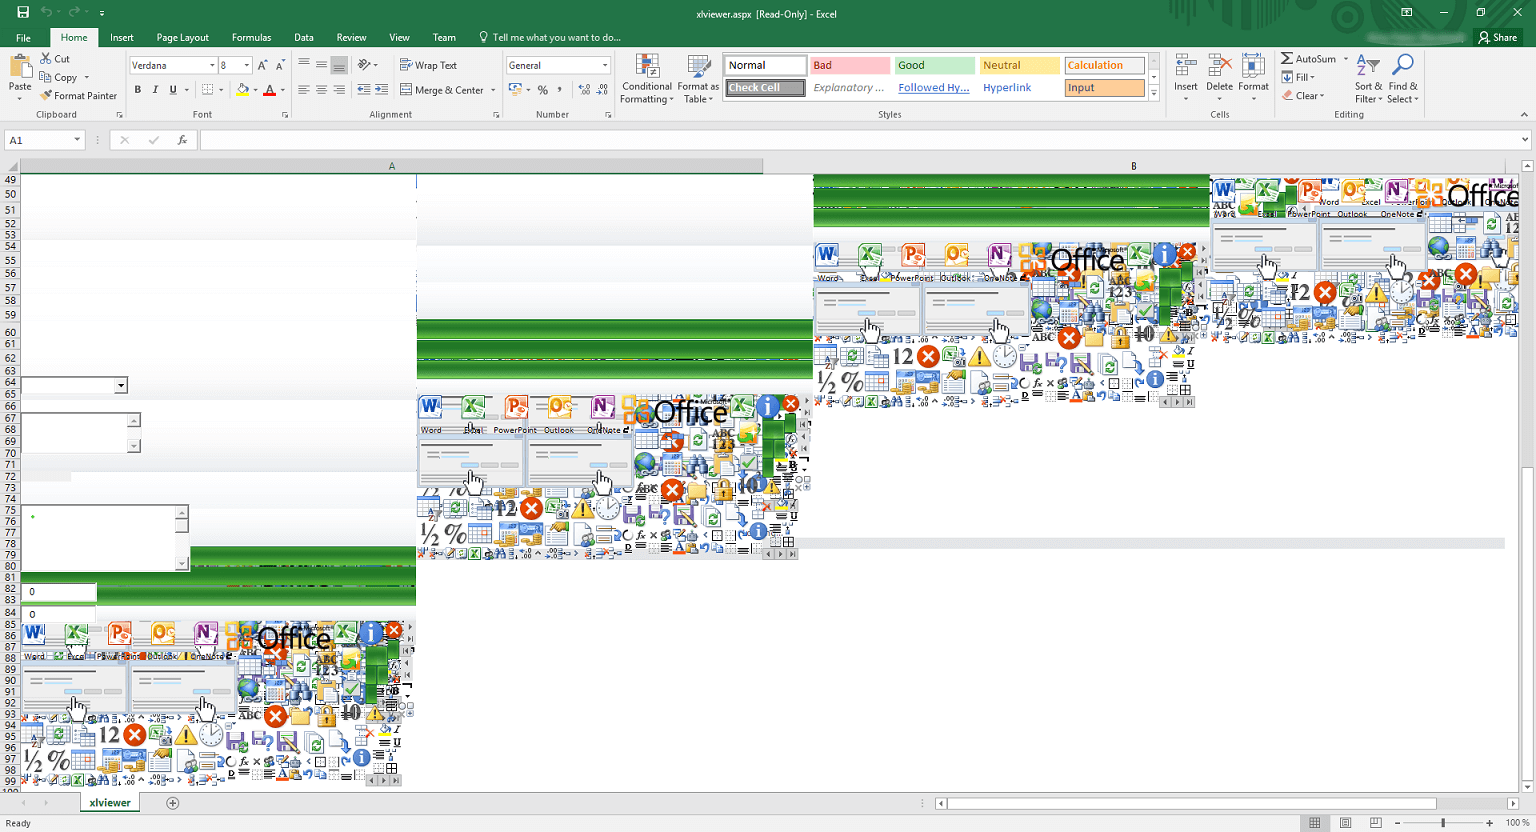
Task: Open Find & Select menu
Action: (x=1403, y=79)
